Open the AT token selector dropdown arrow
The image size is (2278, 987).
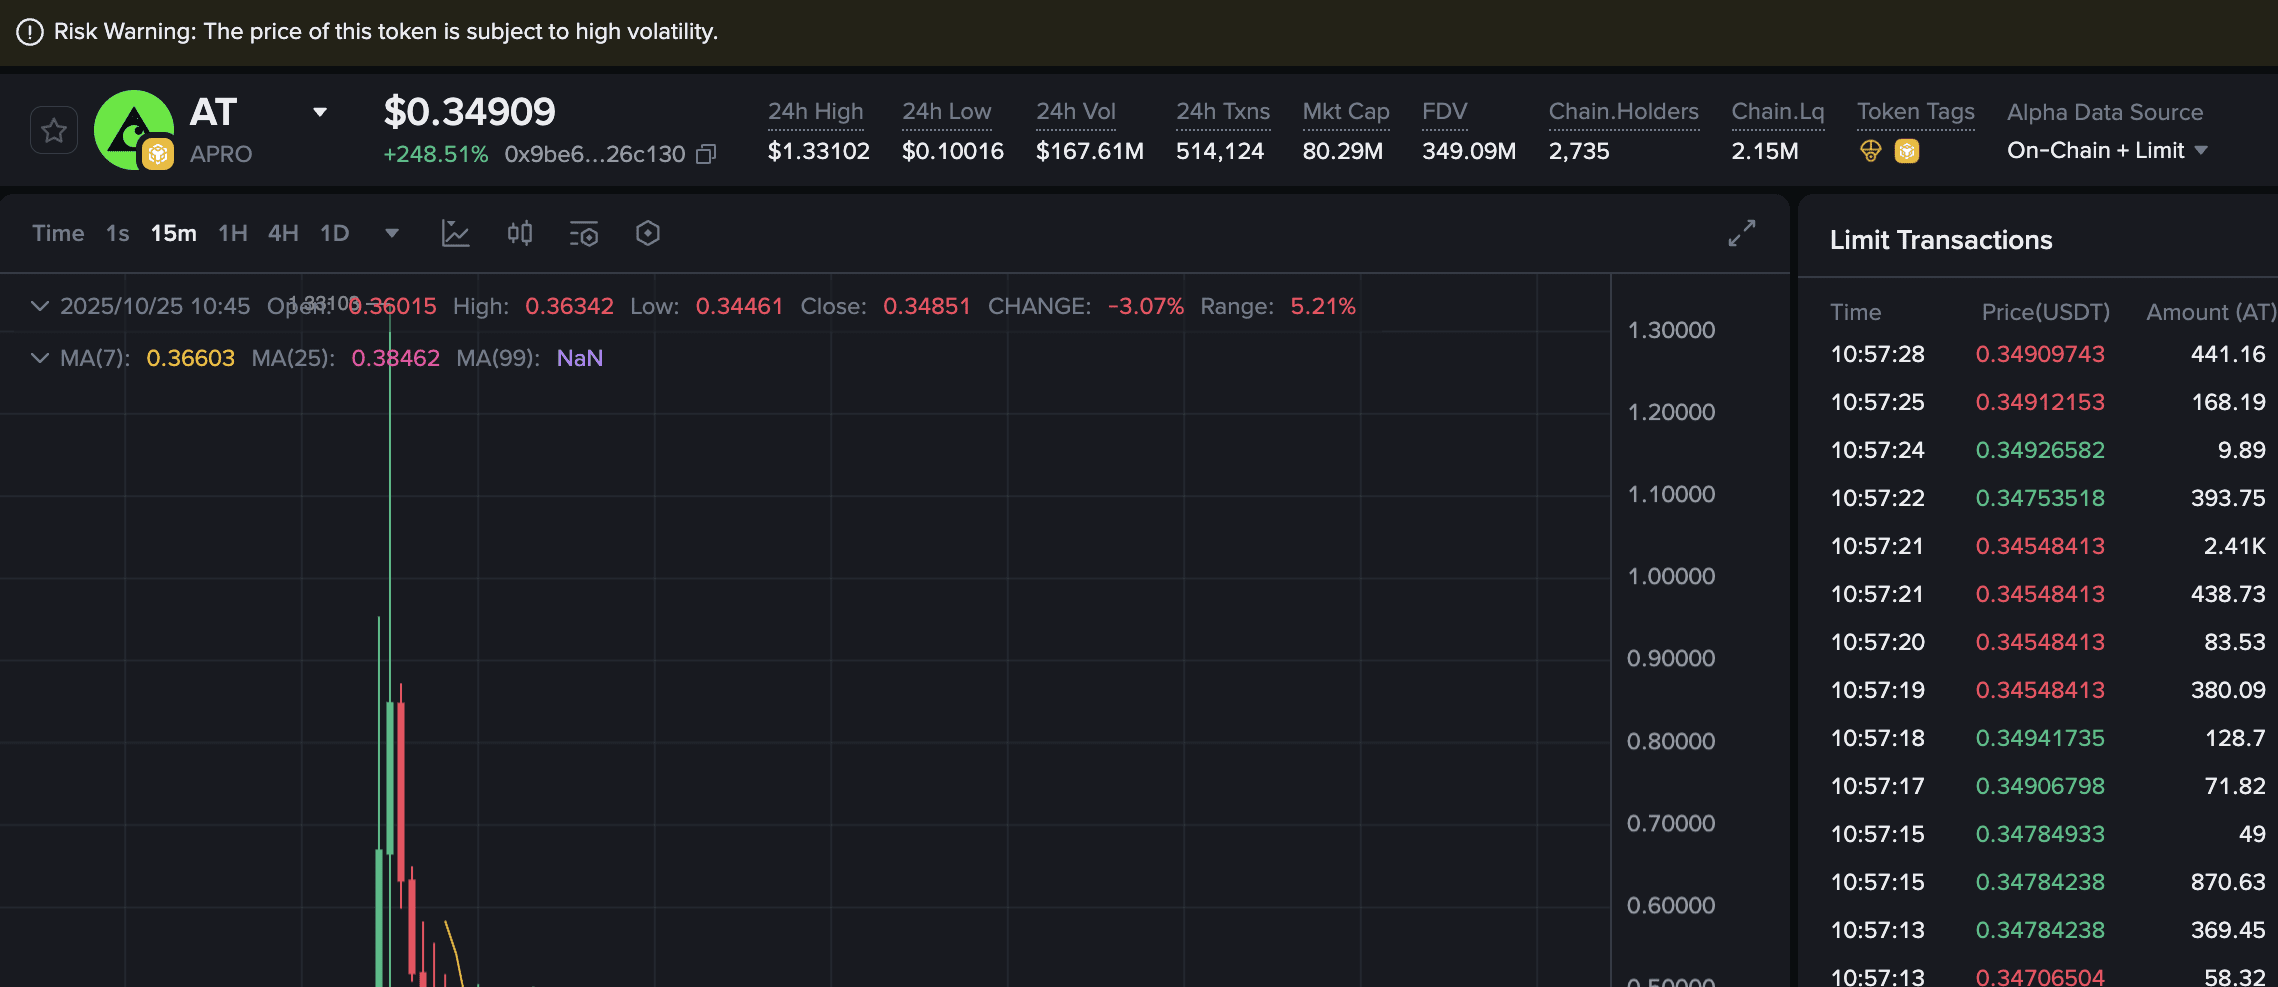pos(320,112)
